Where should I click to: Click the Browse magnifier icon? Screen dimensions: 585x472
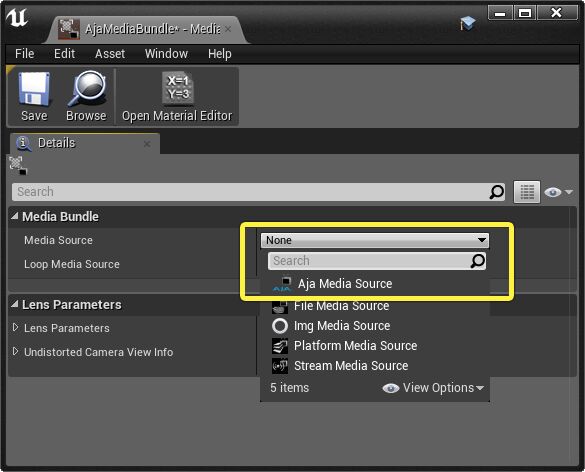tap(87, 89)
